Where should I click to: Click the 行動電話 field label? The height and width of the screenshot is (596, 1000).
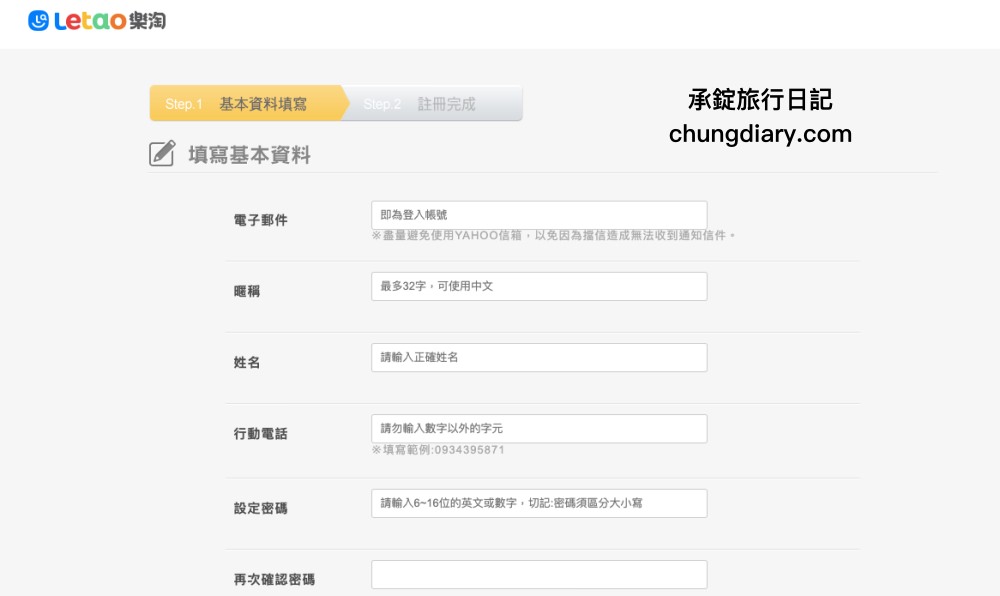260,433
